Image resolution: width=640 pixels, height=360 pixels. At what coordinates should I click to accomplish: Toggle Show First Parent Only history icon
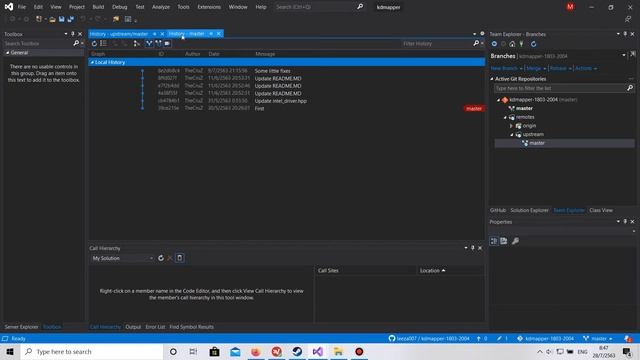[137, 43]
